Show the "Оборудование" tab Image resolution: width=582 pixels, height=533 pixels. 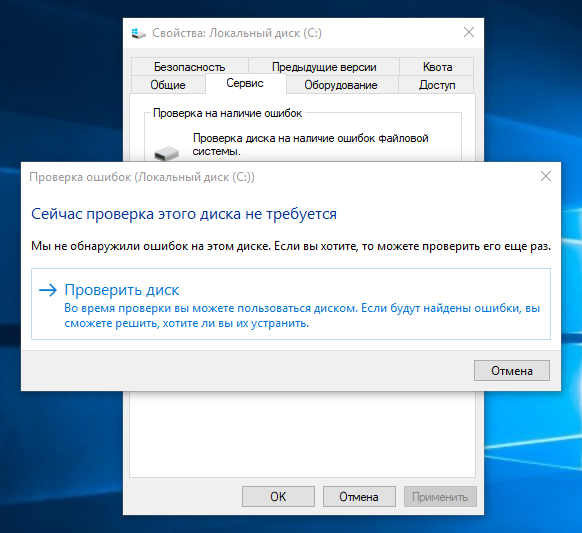pyautogui.click(x=341, y=85)
